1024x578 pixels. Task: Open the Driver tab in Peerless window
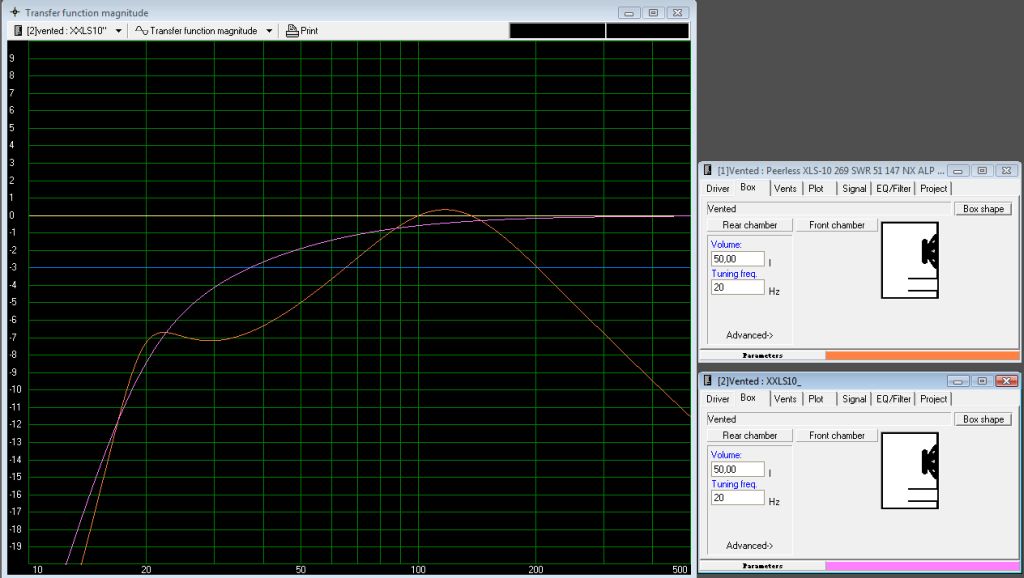pyautogui.click(x=717, y=188)
